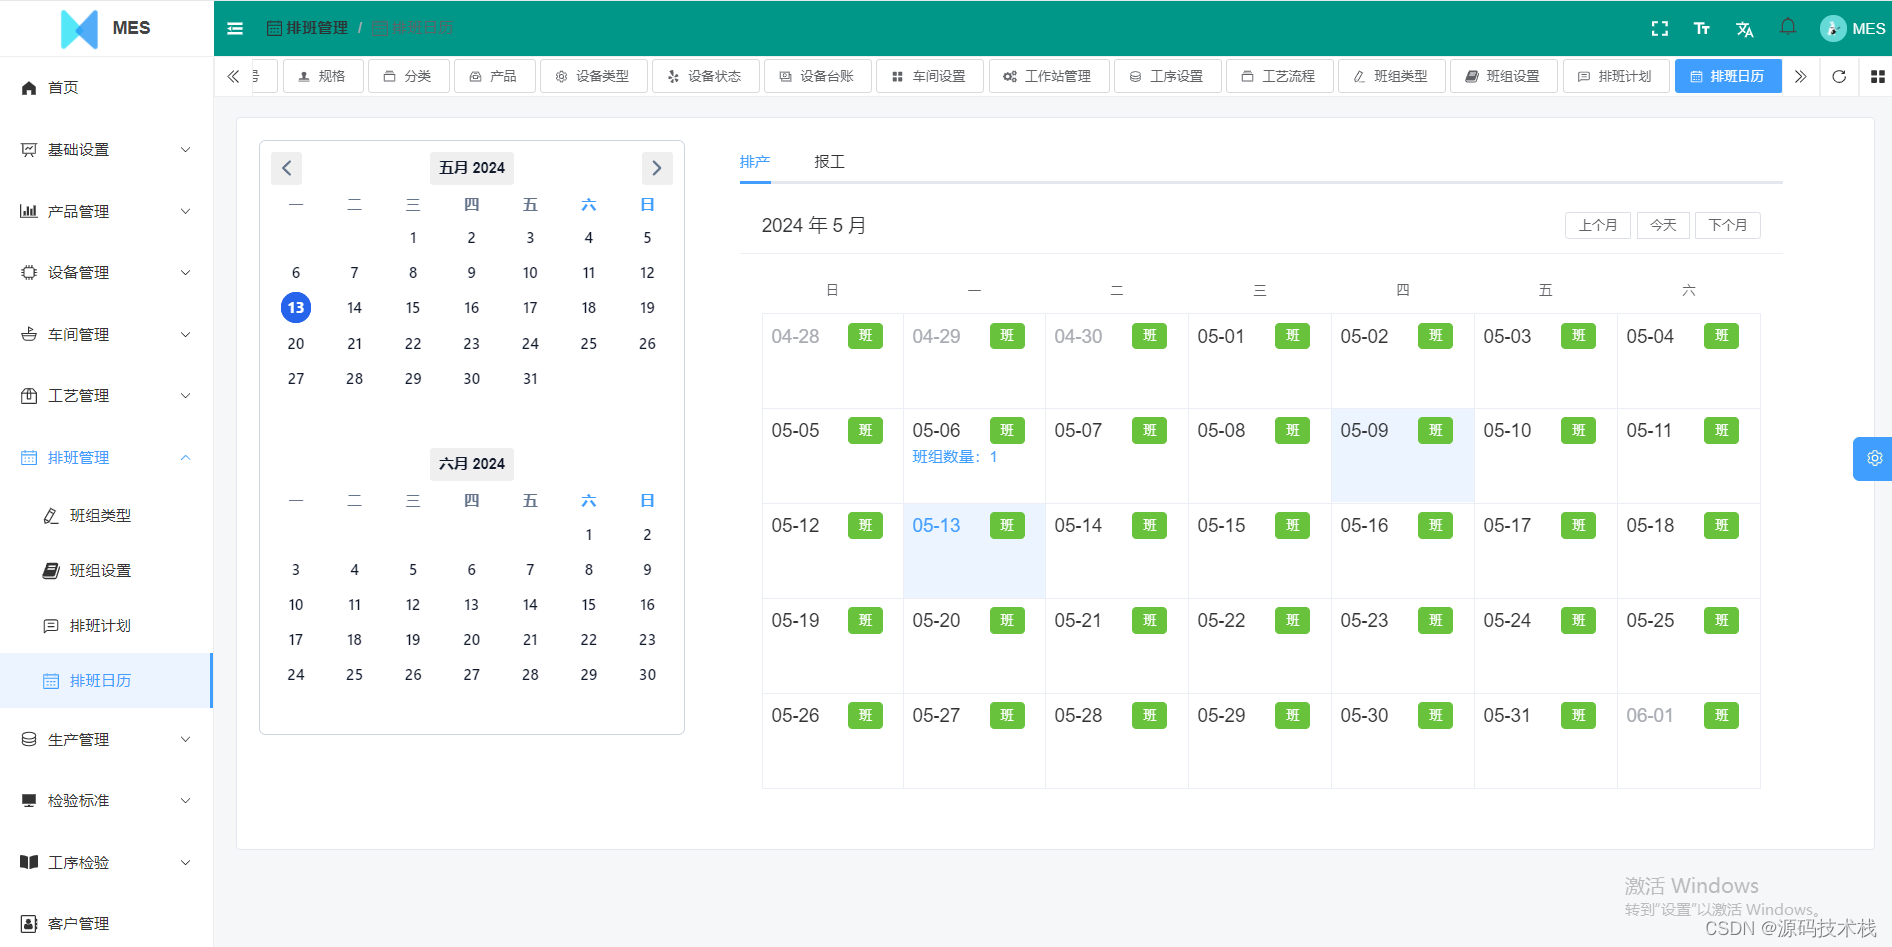Click the 班 badge on 05-13

(x=1007, y=525)
